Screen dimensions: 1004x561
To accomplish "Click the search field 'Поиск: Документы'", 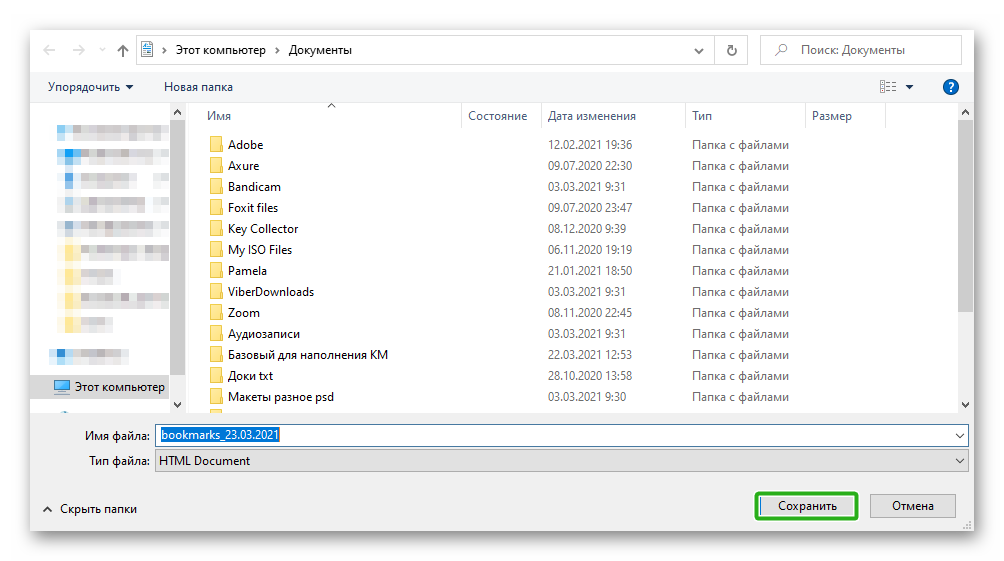I will (x=861, y=50).
